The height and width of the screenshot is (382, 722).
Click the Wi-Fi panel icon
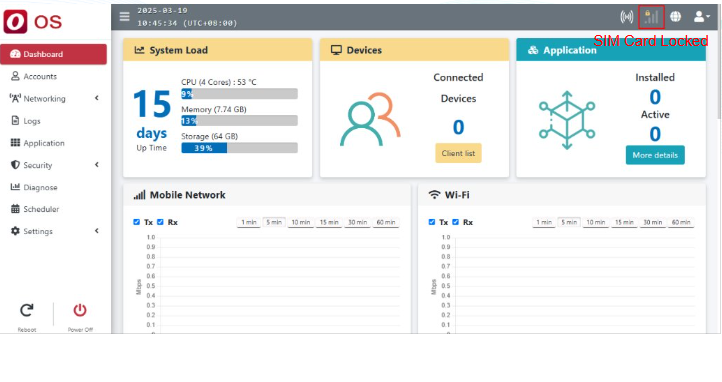[434, 195]
